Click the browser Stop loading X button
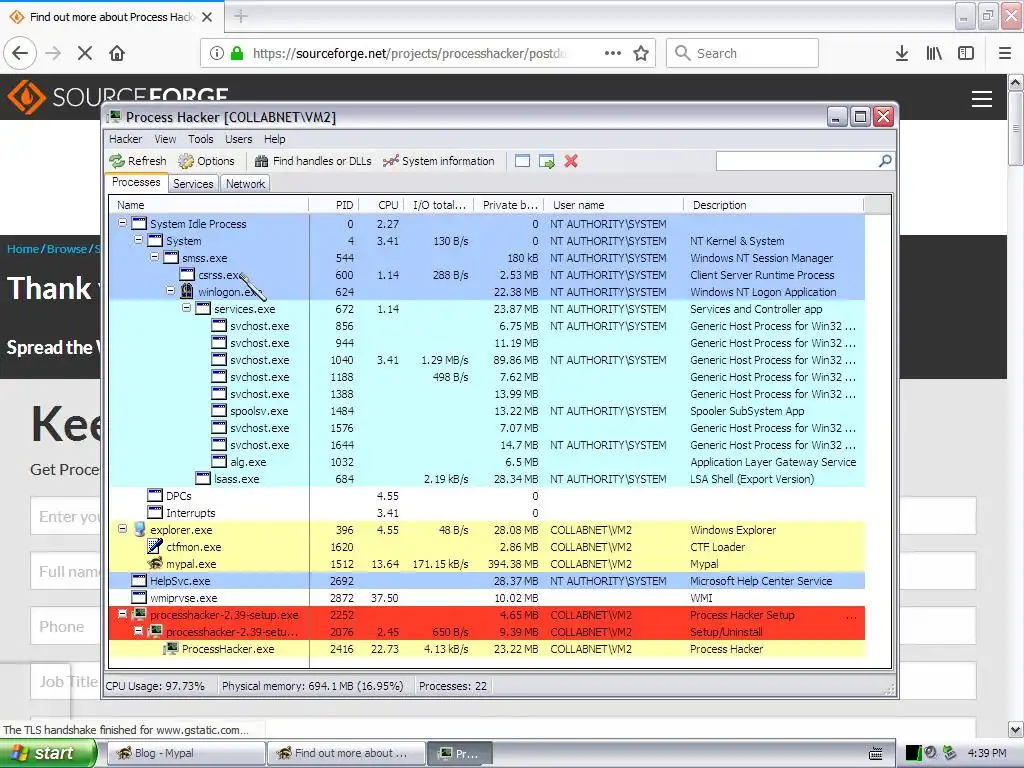Image resolution: width=1024 pixels, height=768 pixels. pos(85,53)
